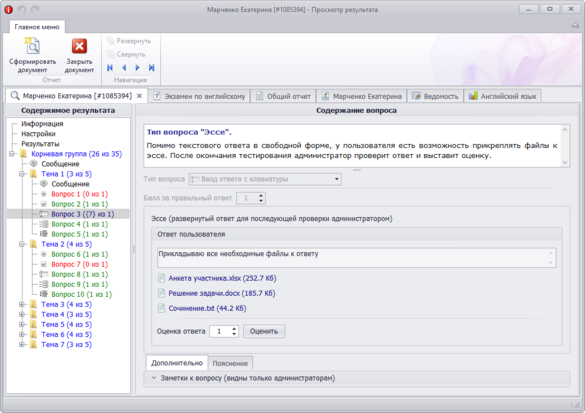Increase Оценка ответа value with up arrow
585x413 pixels.
coord(234,329)
